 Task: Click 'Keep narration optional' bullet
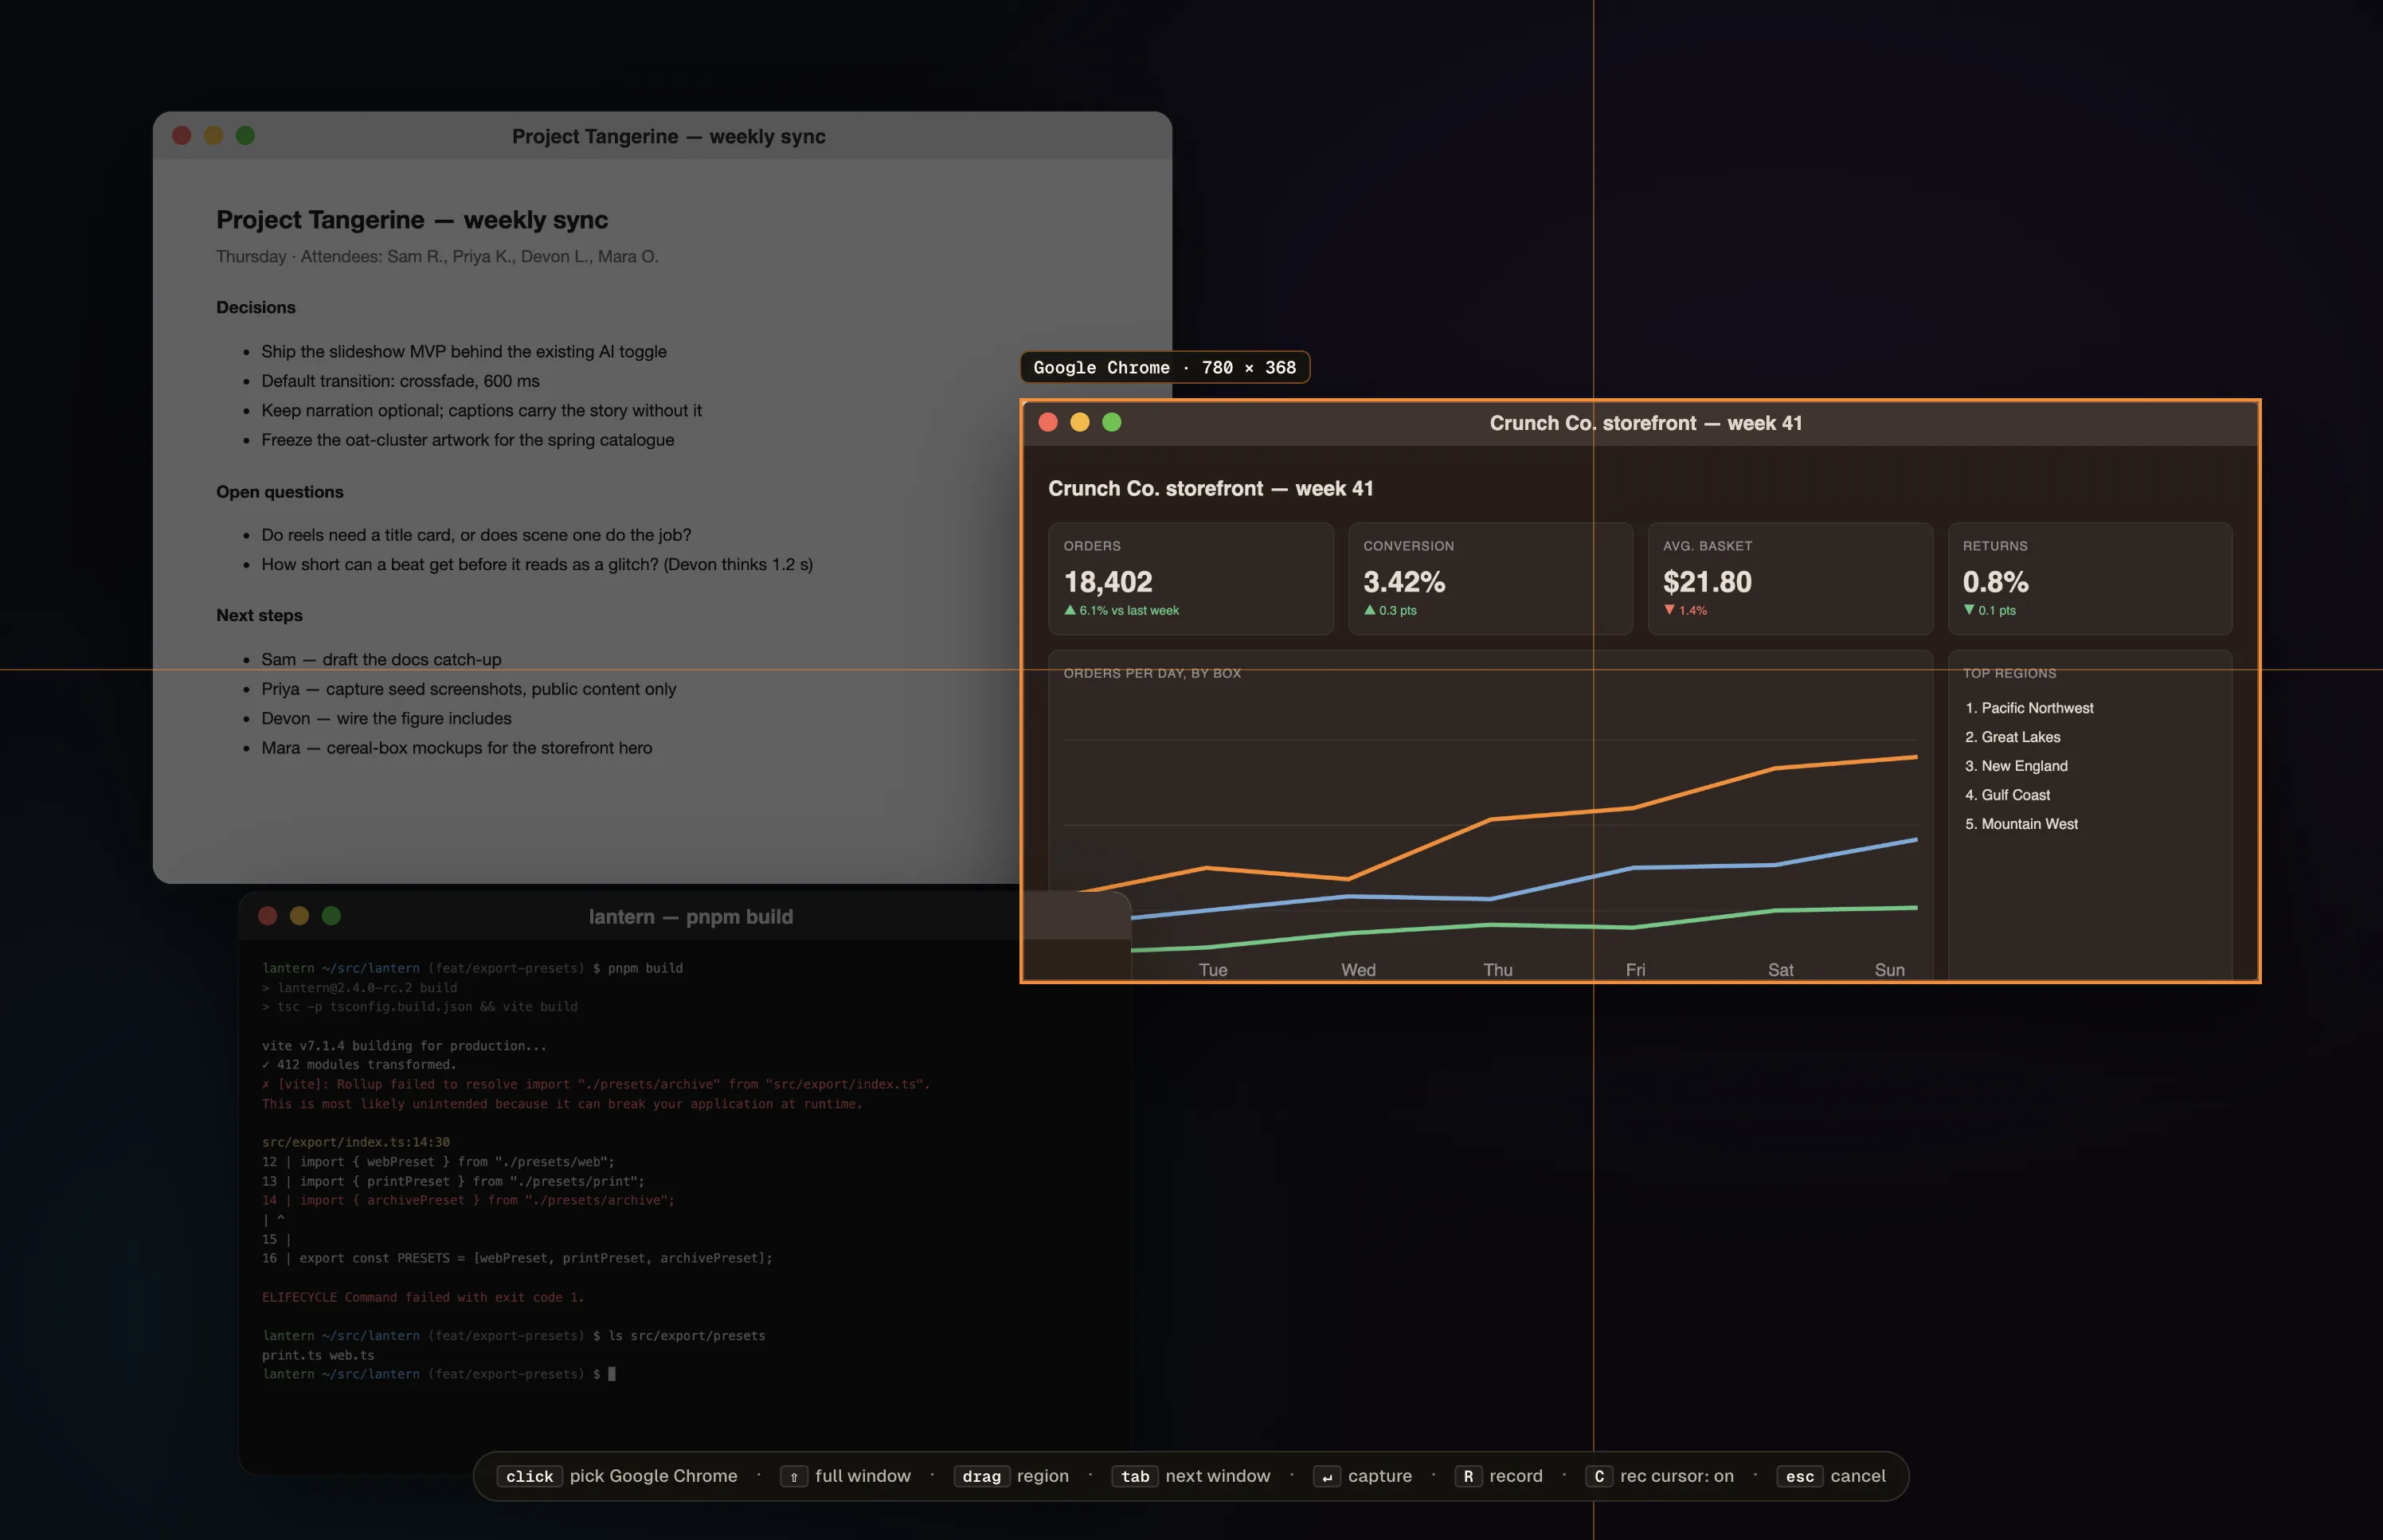click(x=481, y=410)
